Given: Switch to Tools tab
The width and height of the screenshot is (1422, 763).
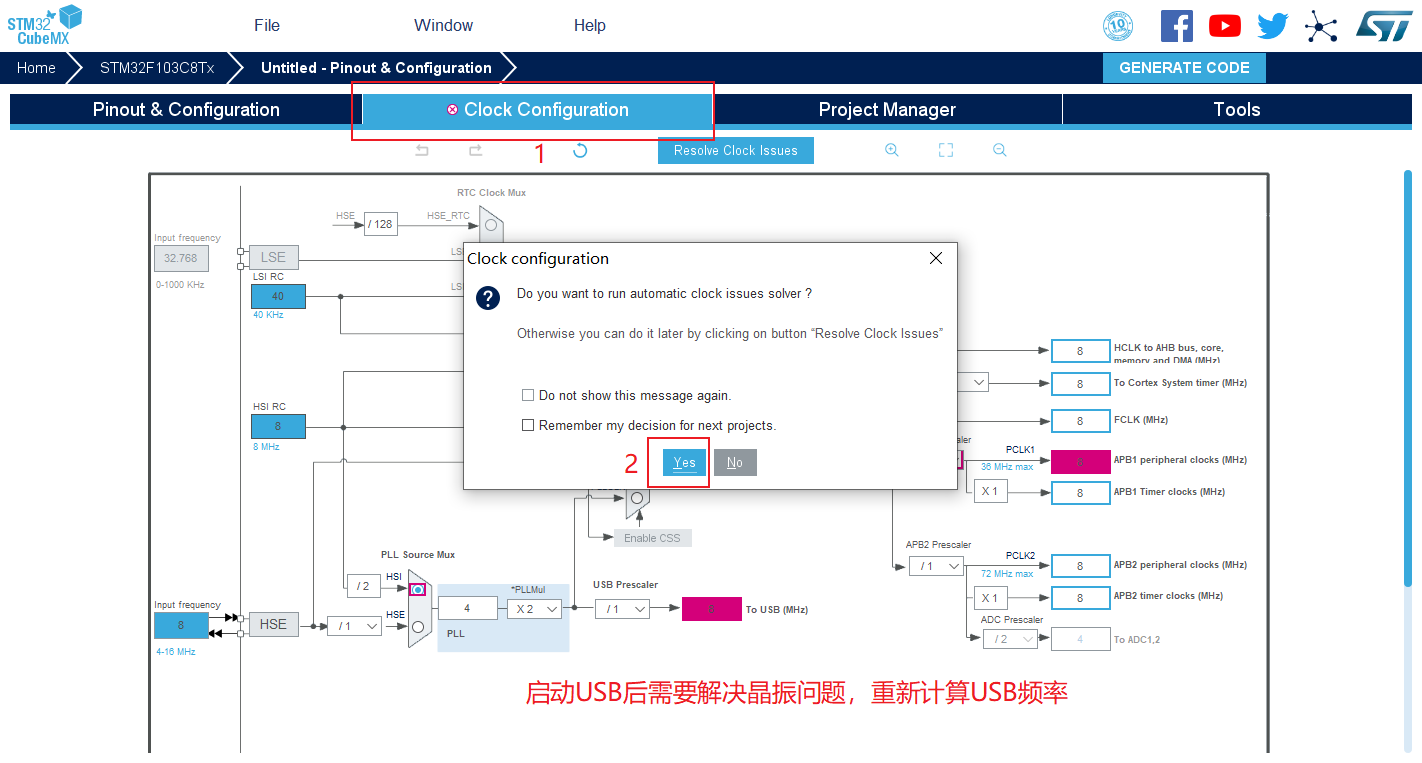Looking at the screenshot, I should pyautogui.click(x=1237, y=109).
